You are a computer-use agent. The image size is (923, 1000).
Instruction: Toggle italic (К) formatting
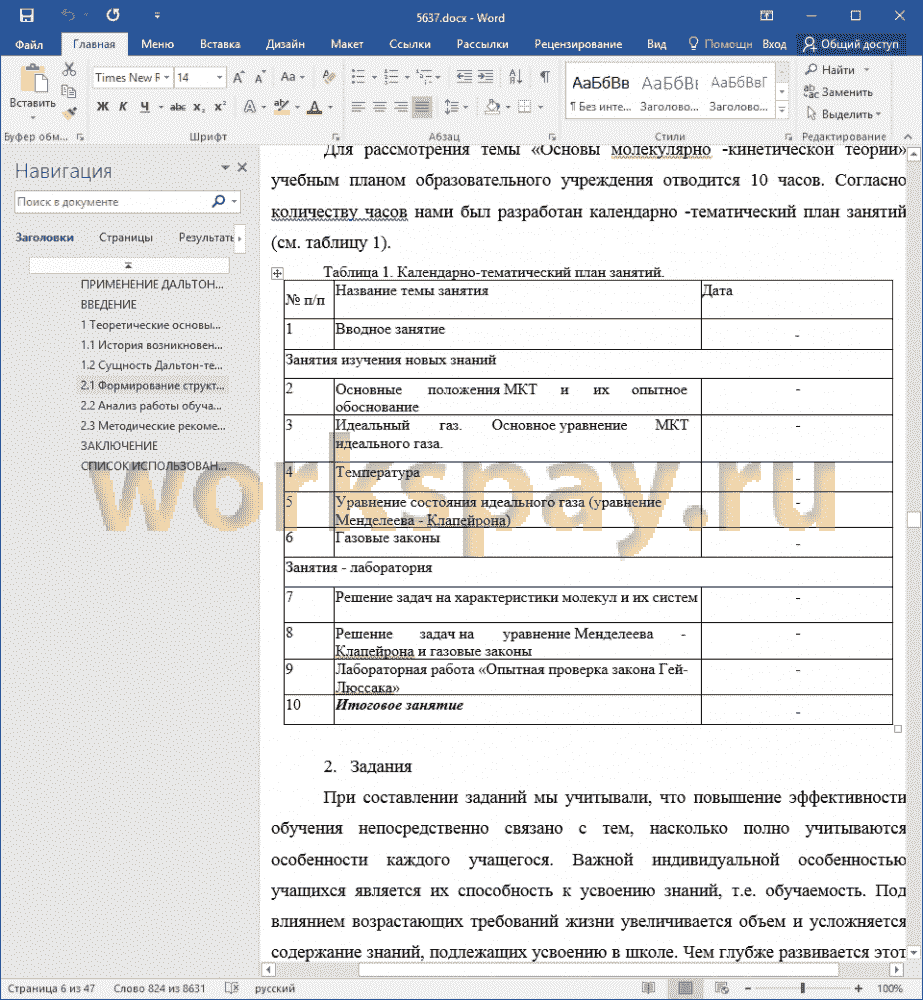point(123,107)
